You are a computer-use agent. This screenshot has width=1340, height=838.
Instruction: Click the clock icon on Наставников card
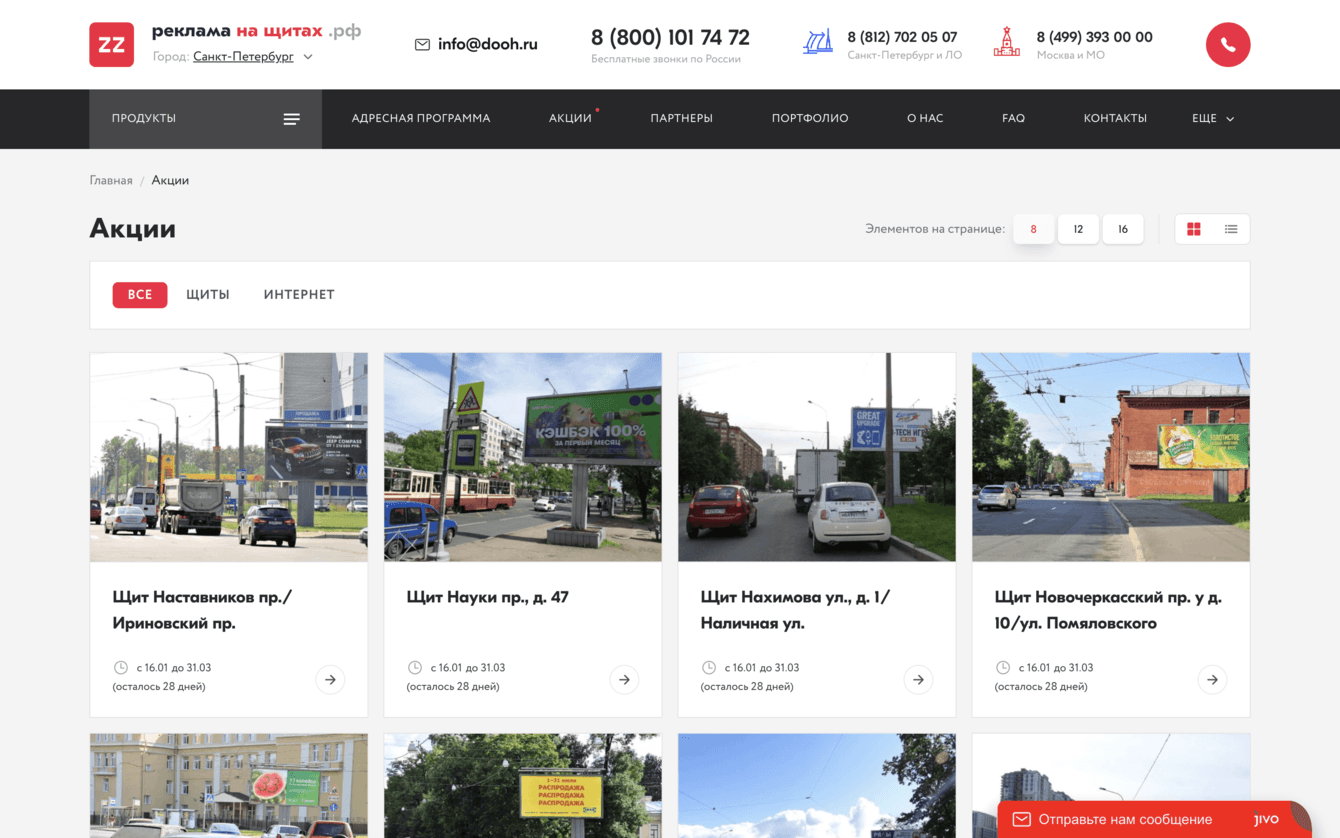click(x=120, y=667)
